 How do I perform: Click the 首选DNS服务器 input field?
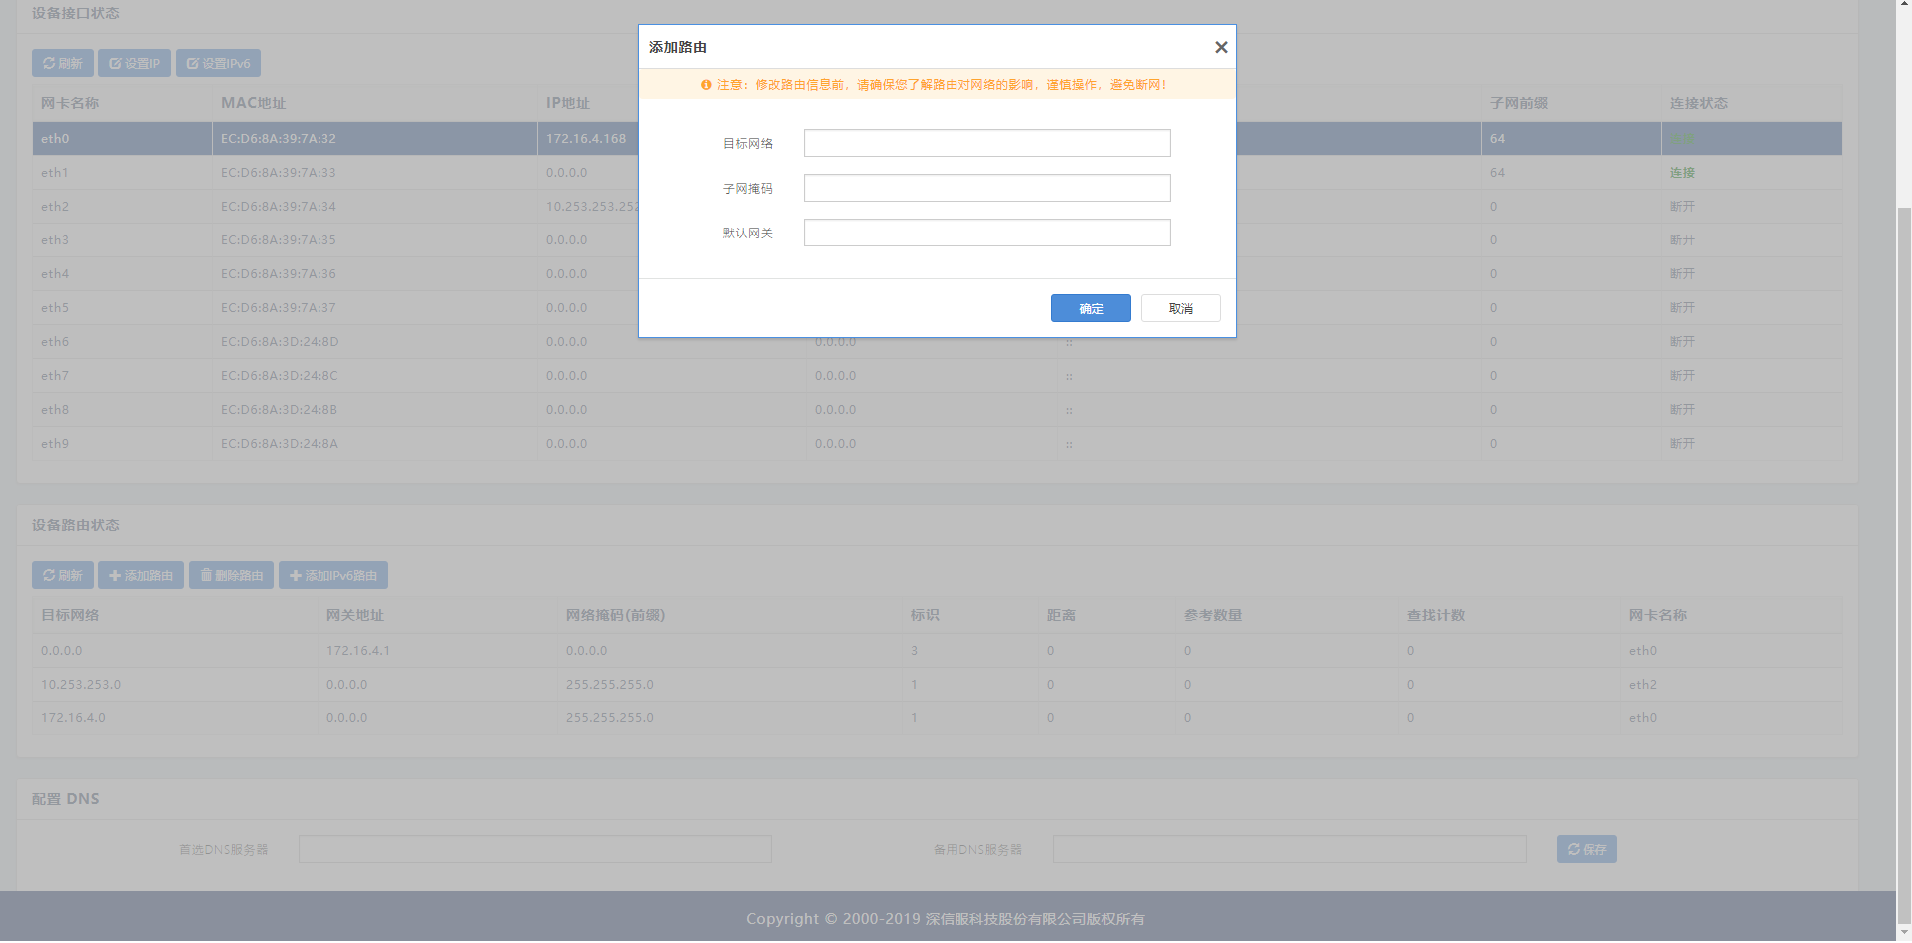(x=535, y=849)
